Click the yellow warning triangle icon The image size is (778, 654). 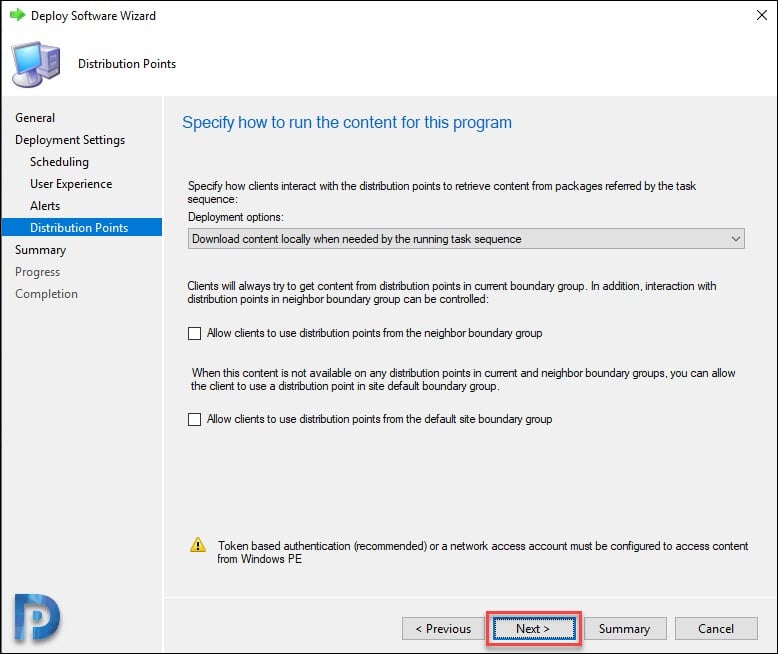click(x=198, y=545)
